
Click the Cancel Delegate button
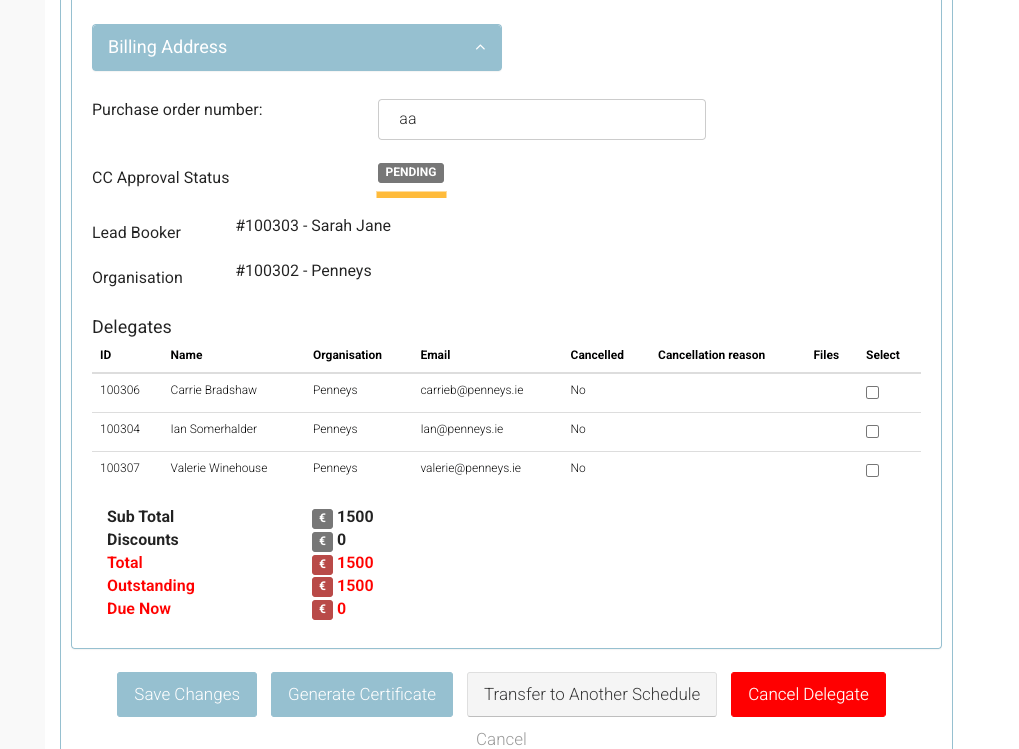[x=807, y=694]
